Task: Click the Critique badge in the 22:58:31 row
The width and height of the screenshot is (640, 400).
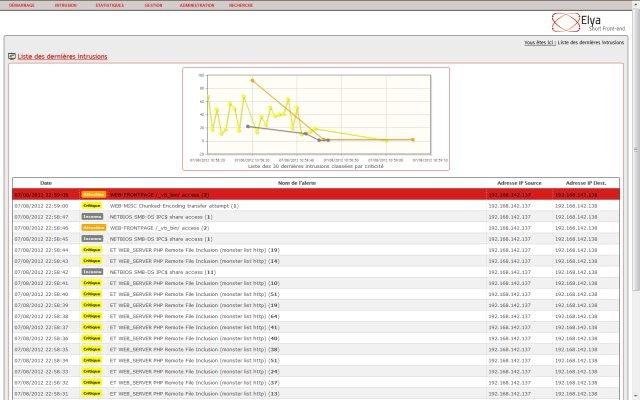Action: click(x=91, y=393)
